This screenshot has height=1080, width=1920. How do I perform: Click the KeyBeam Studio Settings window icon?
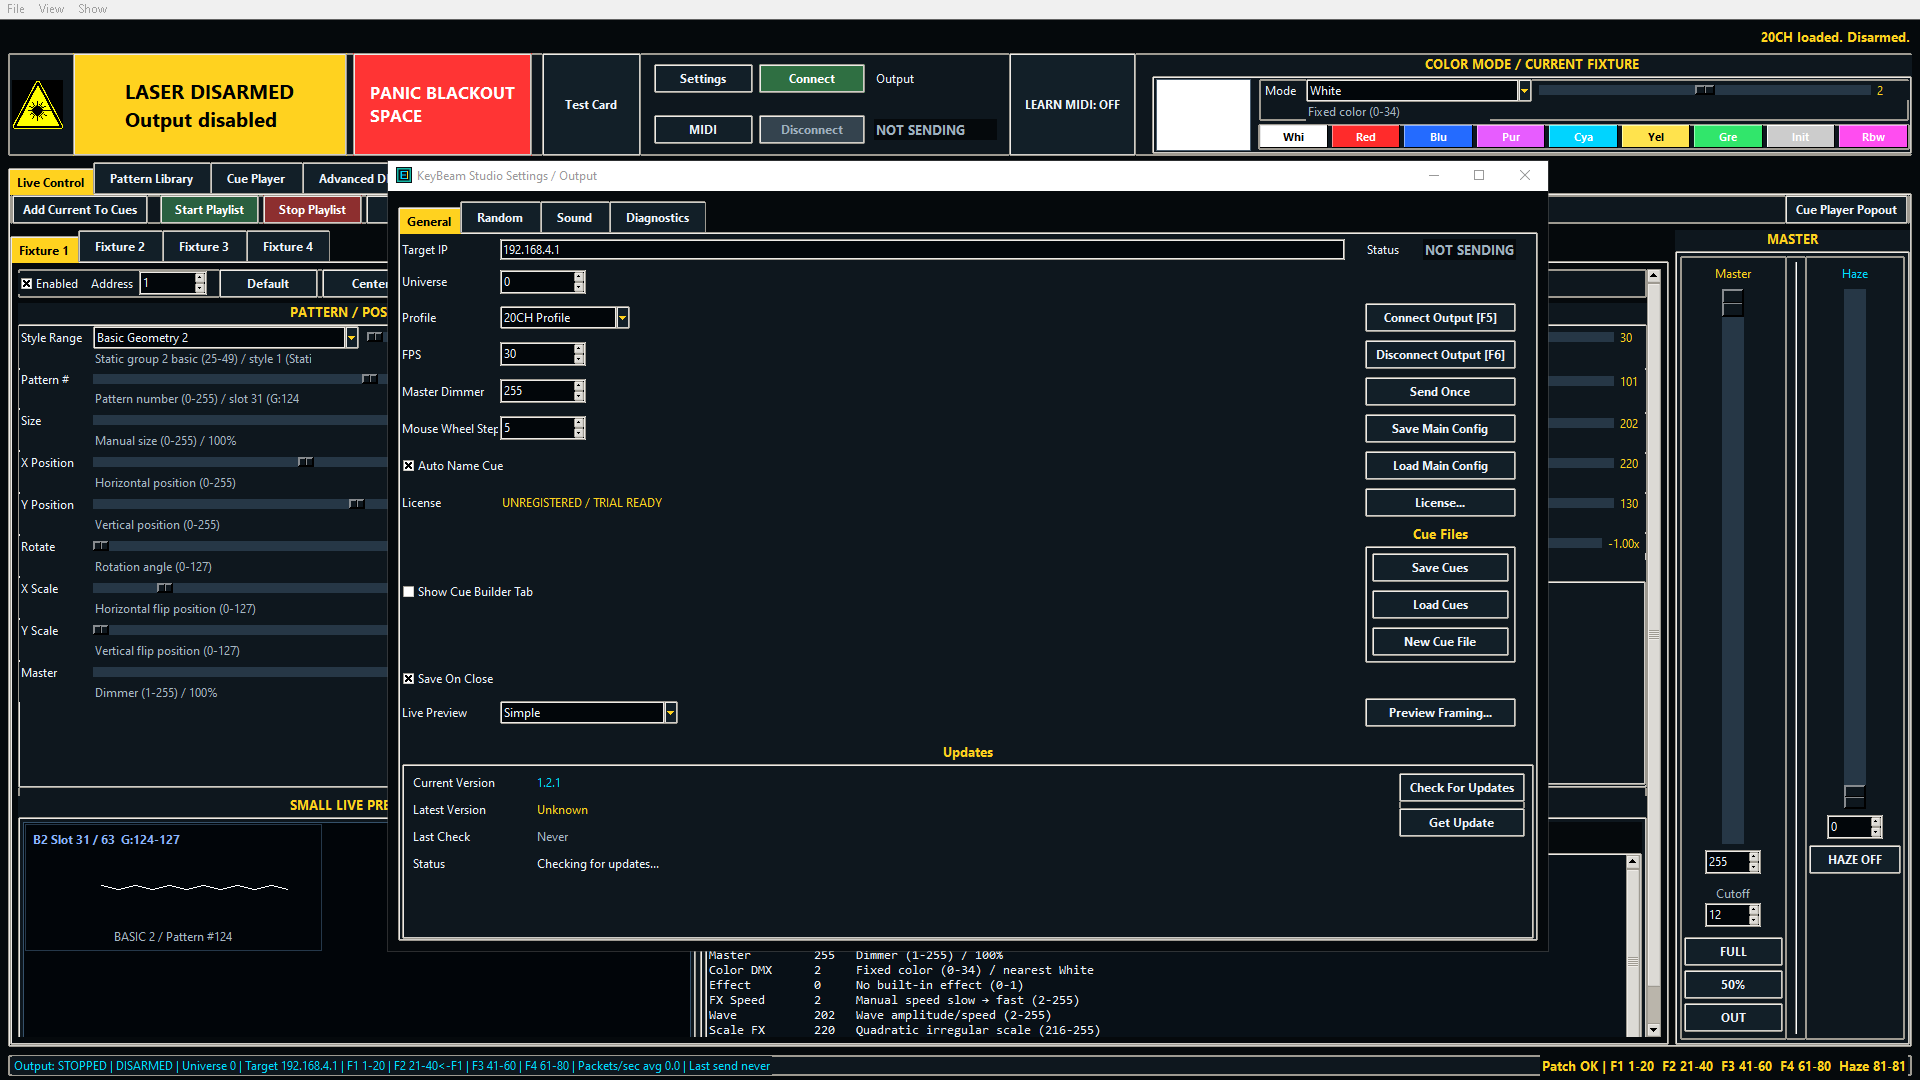(x=404, y=175)
